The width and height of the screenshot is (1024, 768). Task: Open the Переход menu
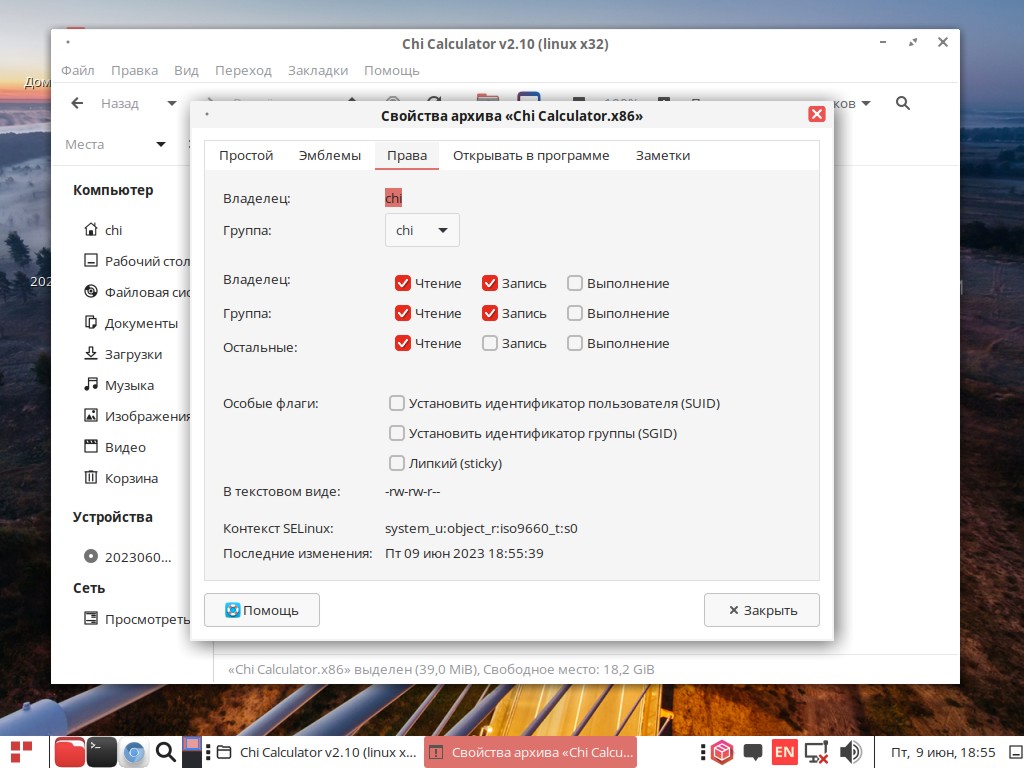(243, 71)
